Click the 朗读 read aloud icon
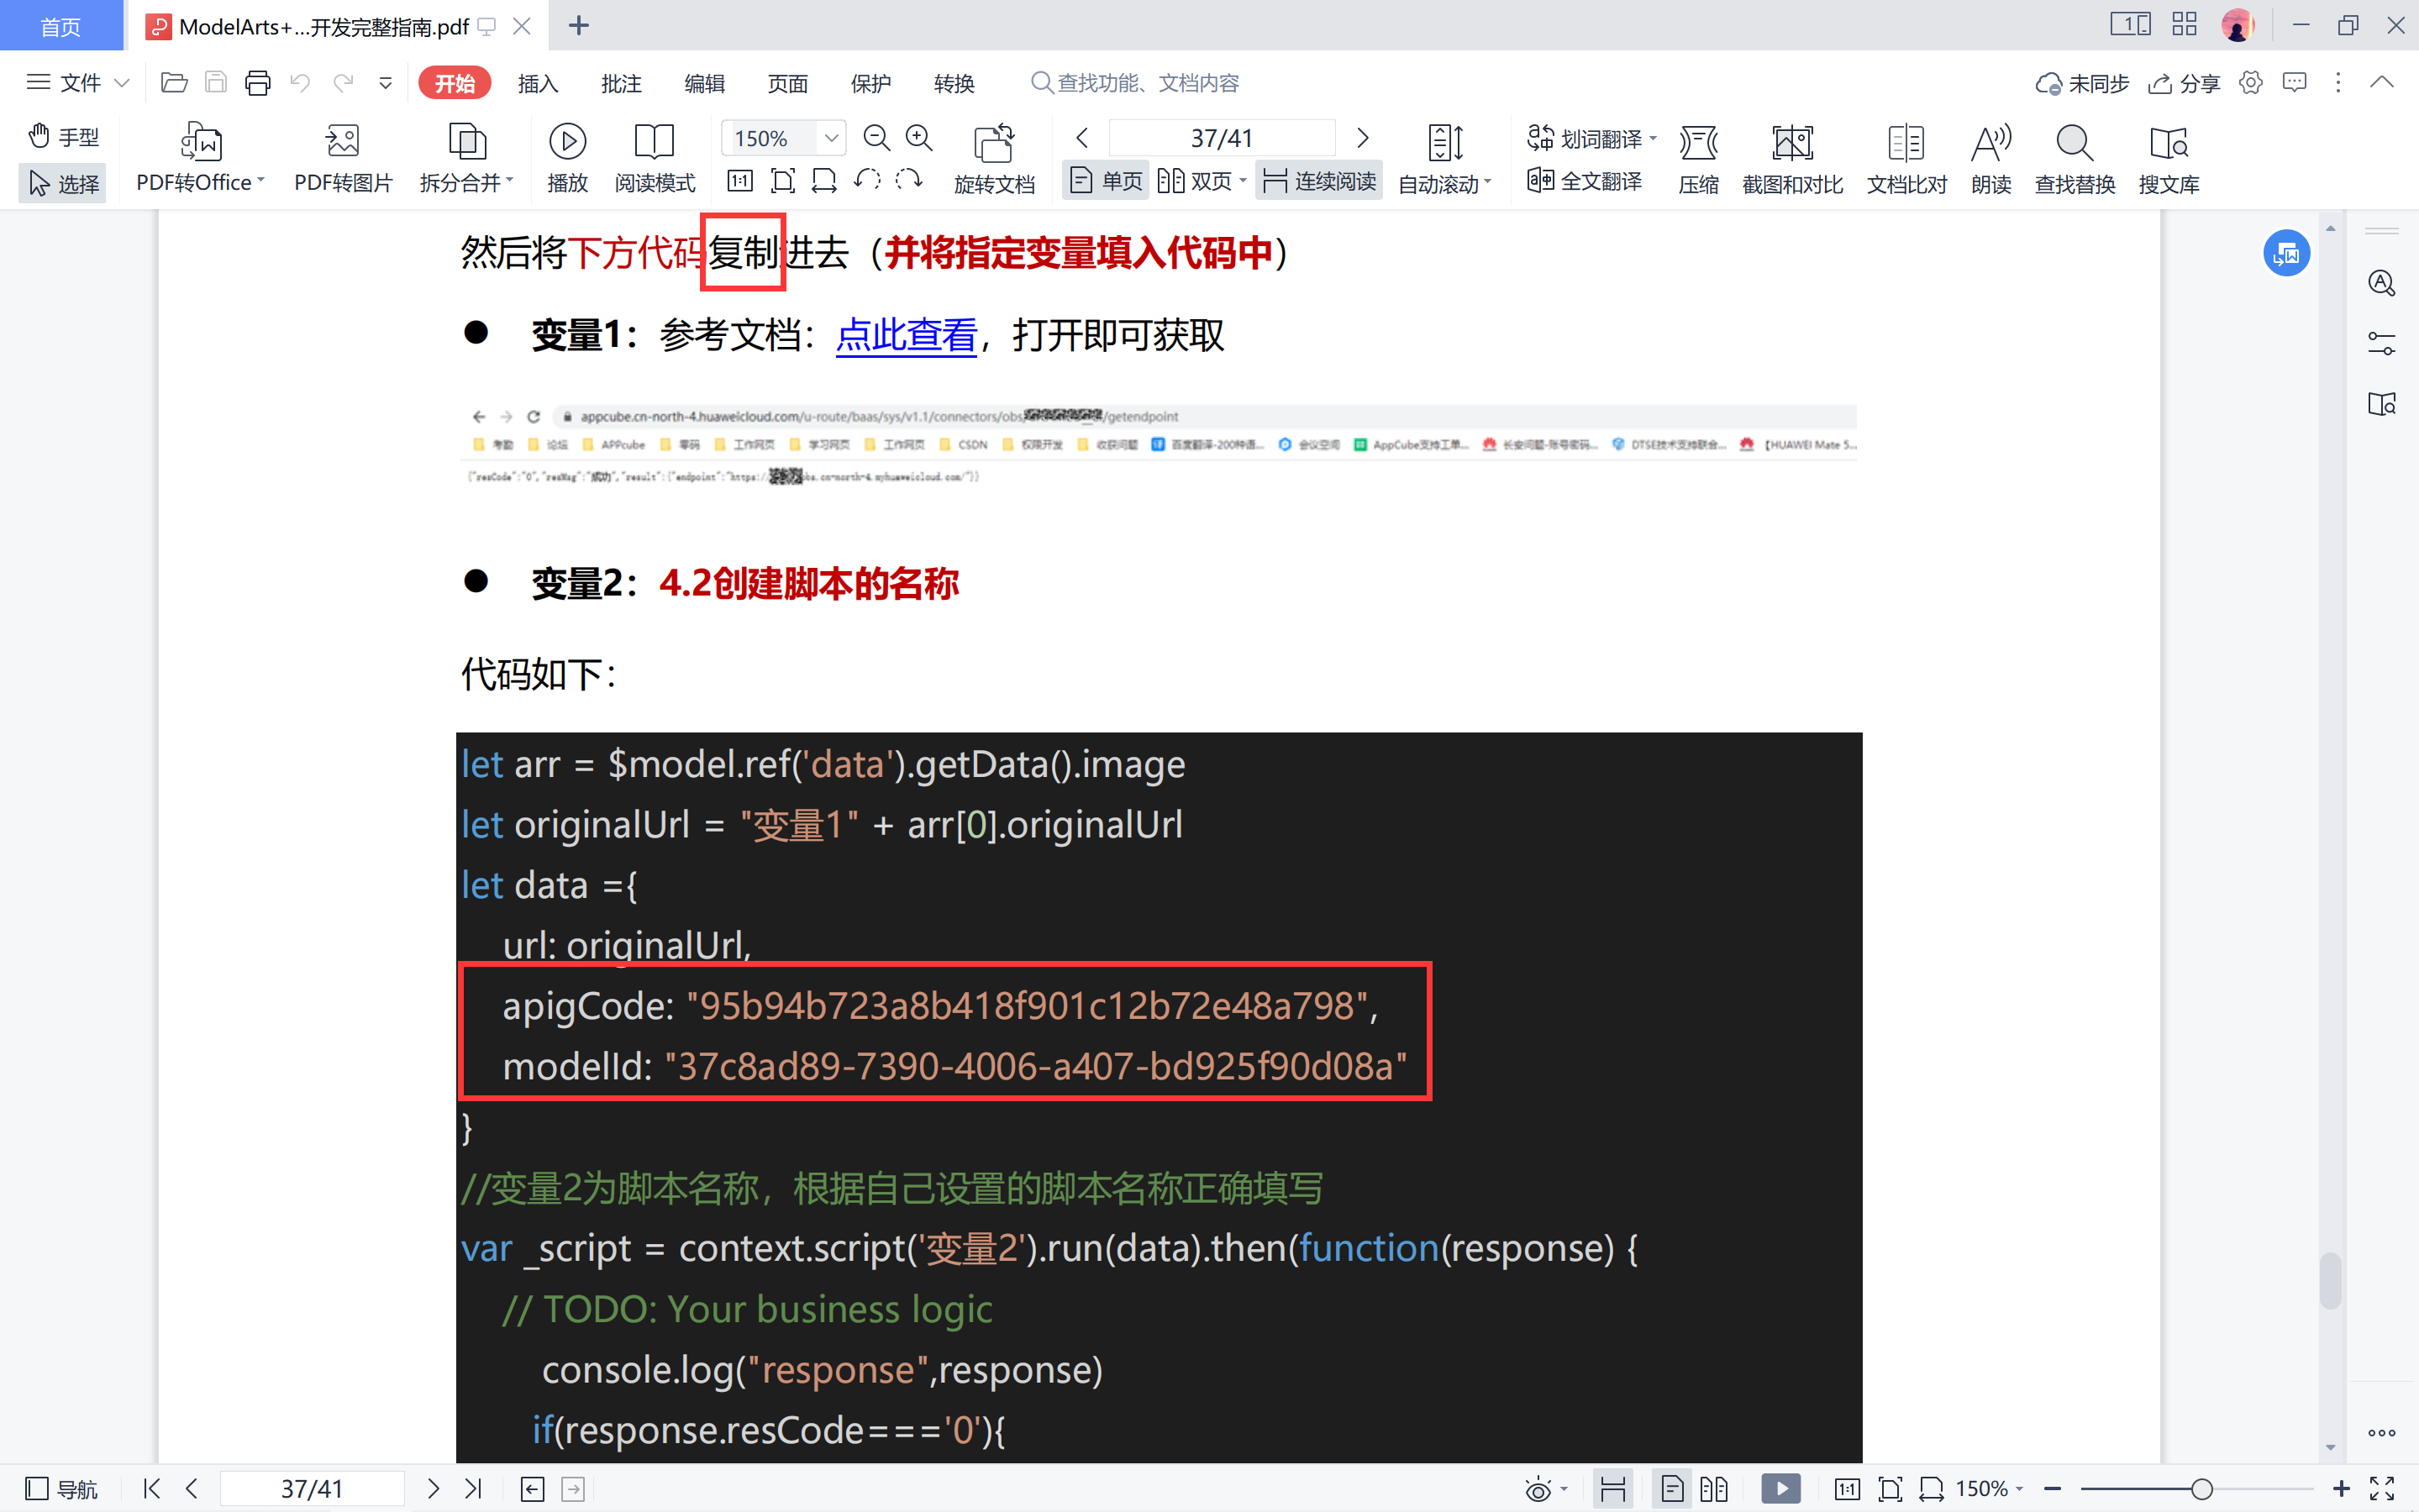The width and height of the screenshot is (2419, 1512). click(1990, 143)
